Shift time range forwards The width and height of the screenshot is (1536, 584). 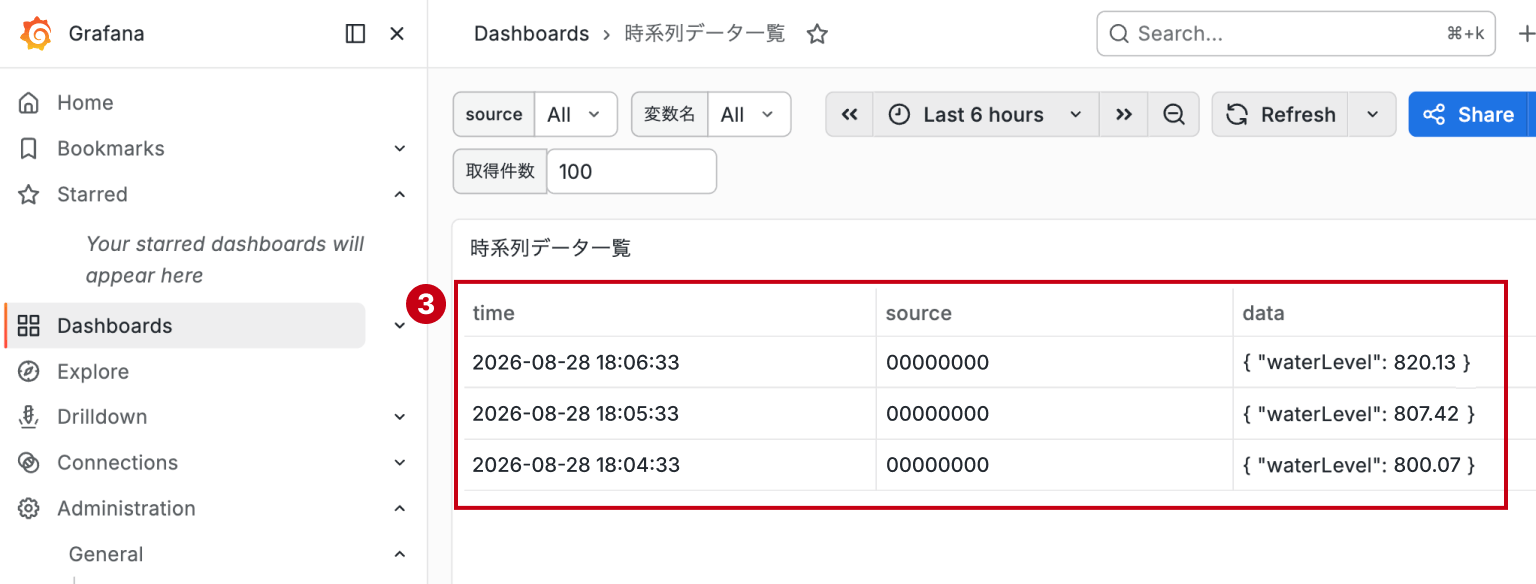tap(1124, 115)
